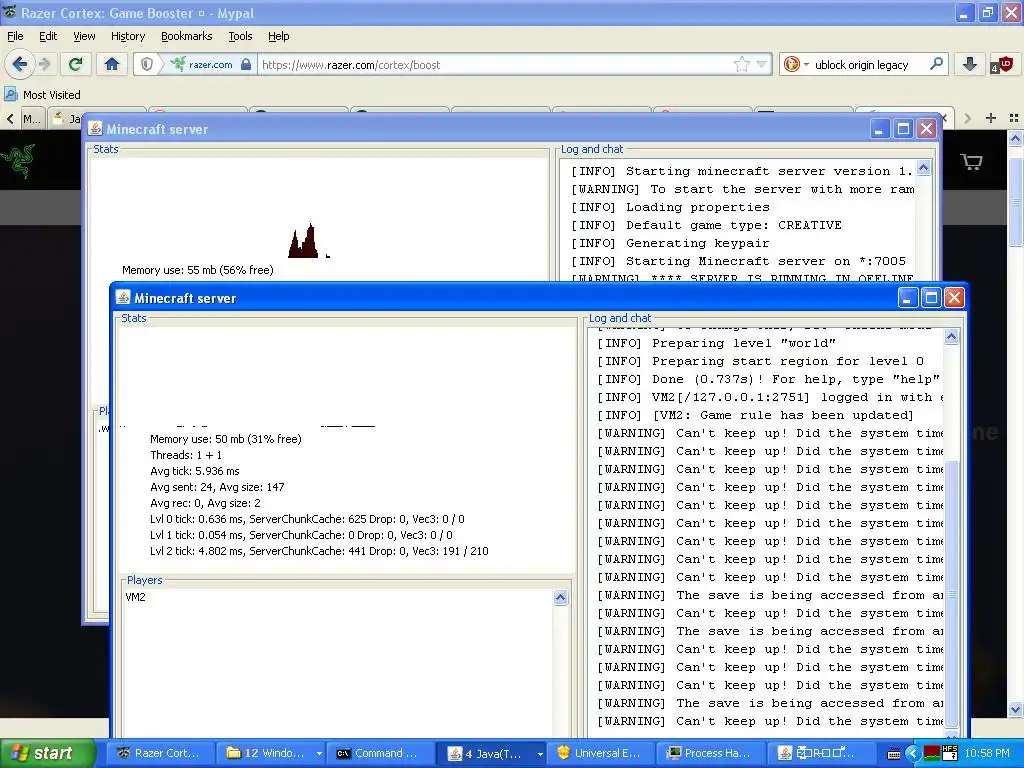This screenshot has height=768, width=1024.
Task: Open the Bookmarks menu
Action: (186, 36)
